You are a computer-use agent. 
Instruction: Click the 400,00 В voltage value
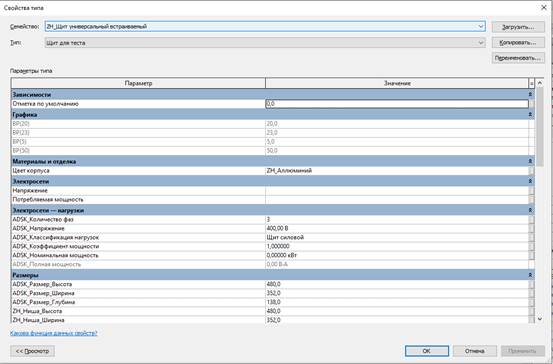click(x=397, y=229)
